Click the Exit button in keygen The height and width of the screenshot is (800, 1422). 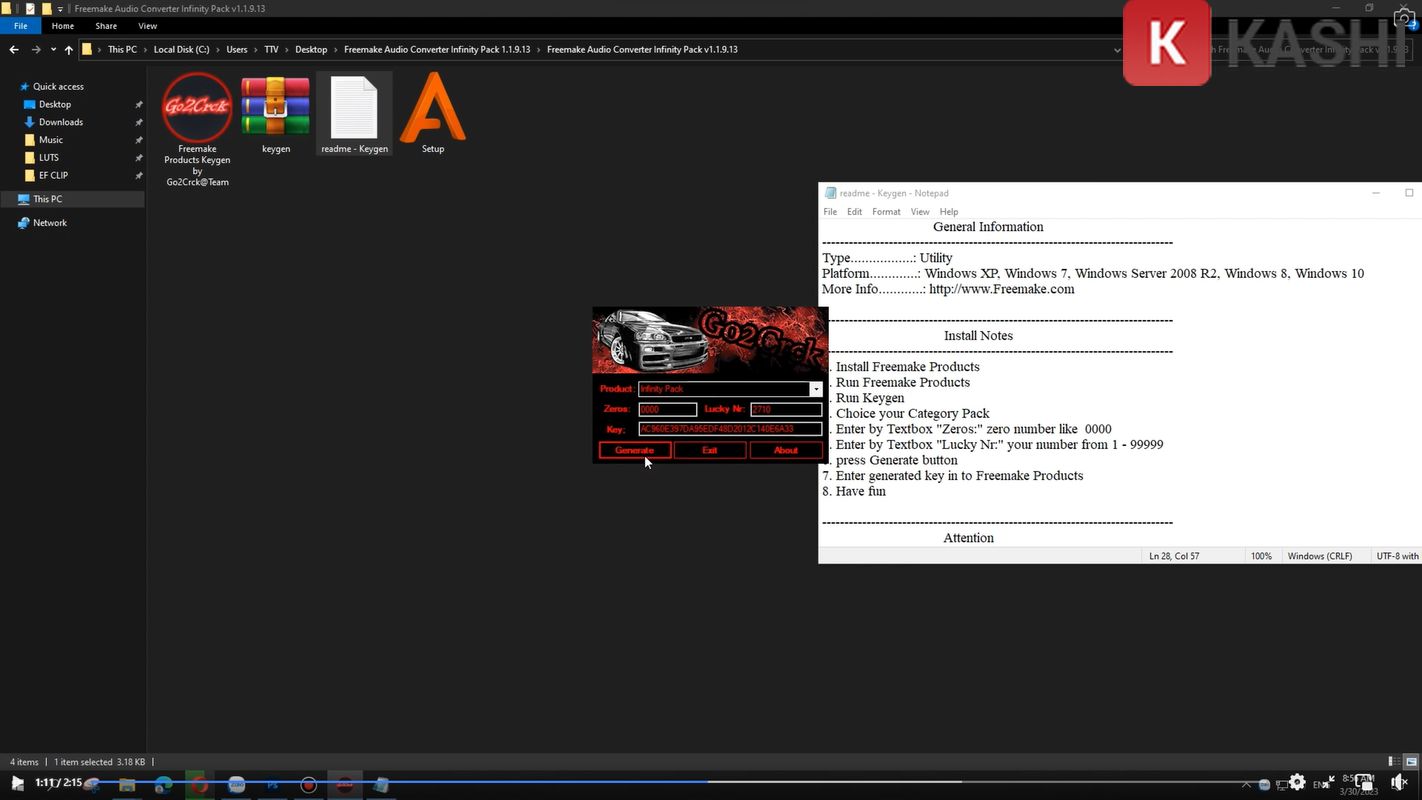[710, 450]
